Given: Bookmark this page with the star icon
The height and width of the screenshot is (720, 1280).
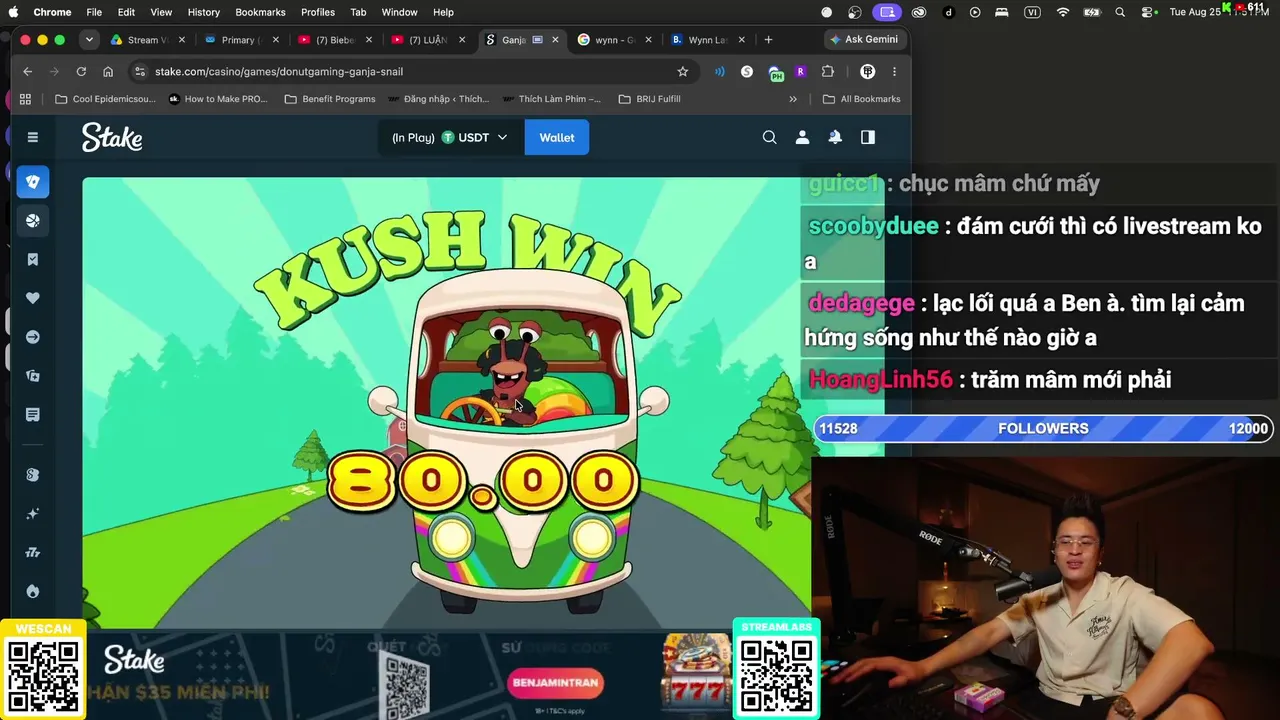Looking at the screenshot, I should 683,72.
